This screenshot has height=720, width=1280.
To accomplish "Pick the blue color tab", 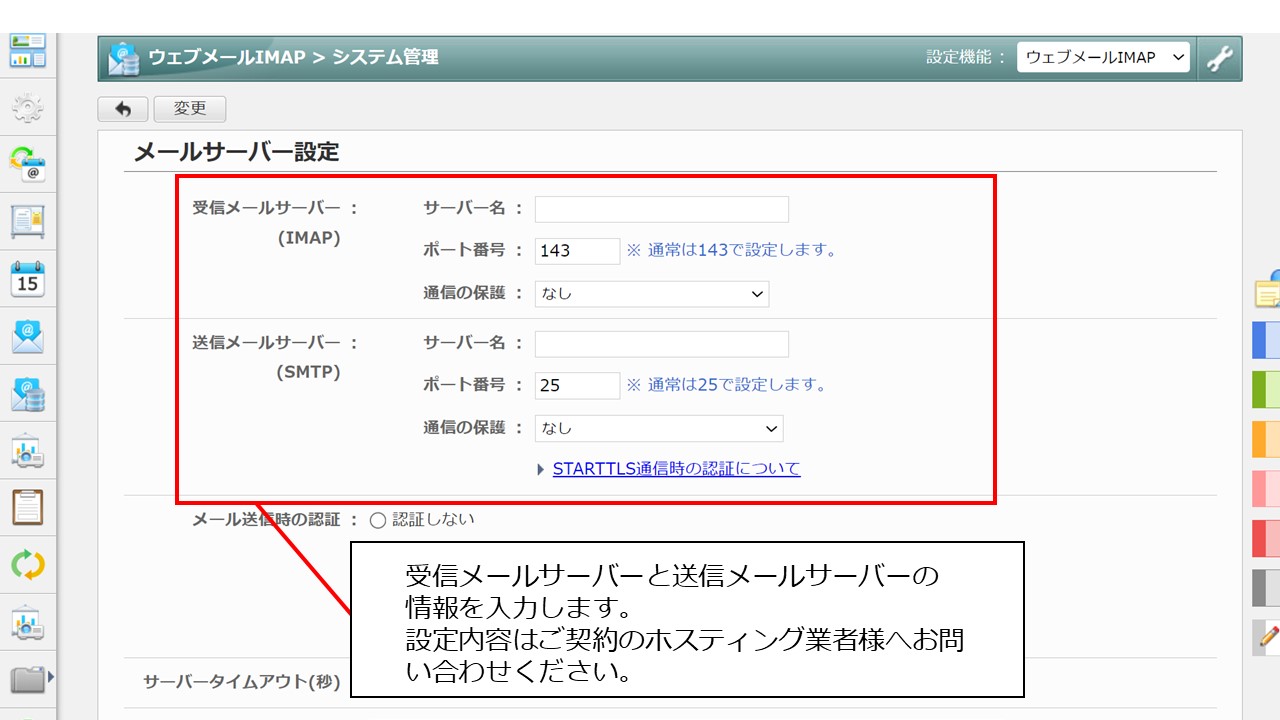I will [x=1266, y=340].
